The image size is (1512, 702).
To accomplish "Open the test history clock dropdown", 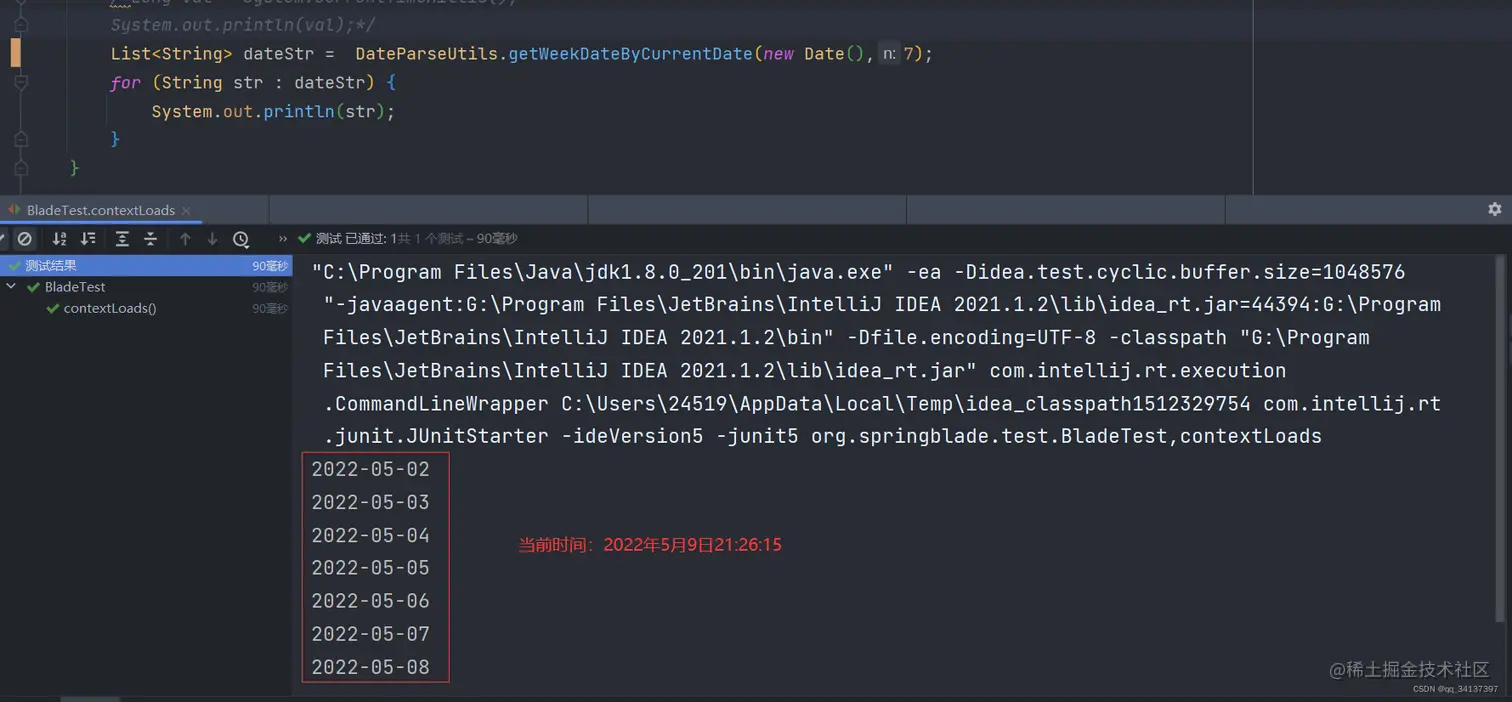I will coord(241,239).
